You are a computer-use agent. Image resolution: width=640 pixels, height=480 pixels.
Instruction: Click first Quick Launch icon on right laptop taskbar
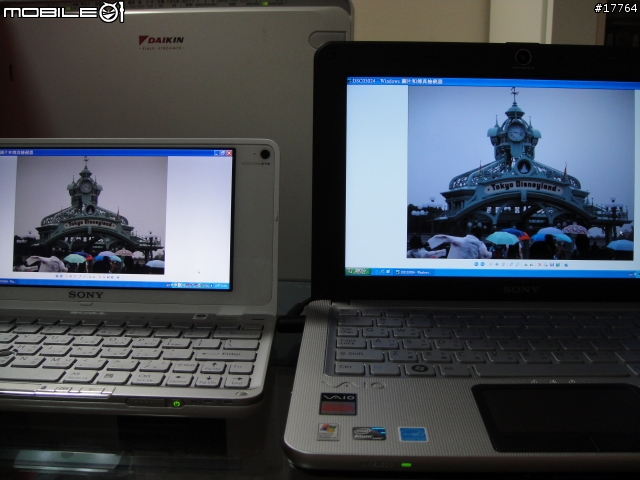pos(376,271)
